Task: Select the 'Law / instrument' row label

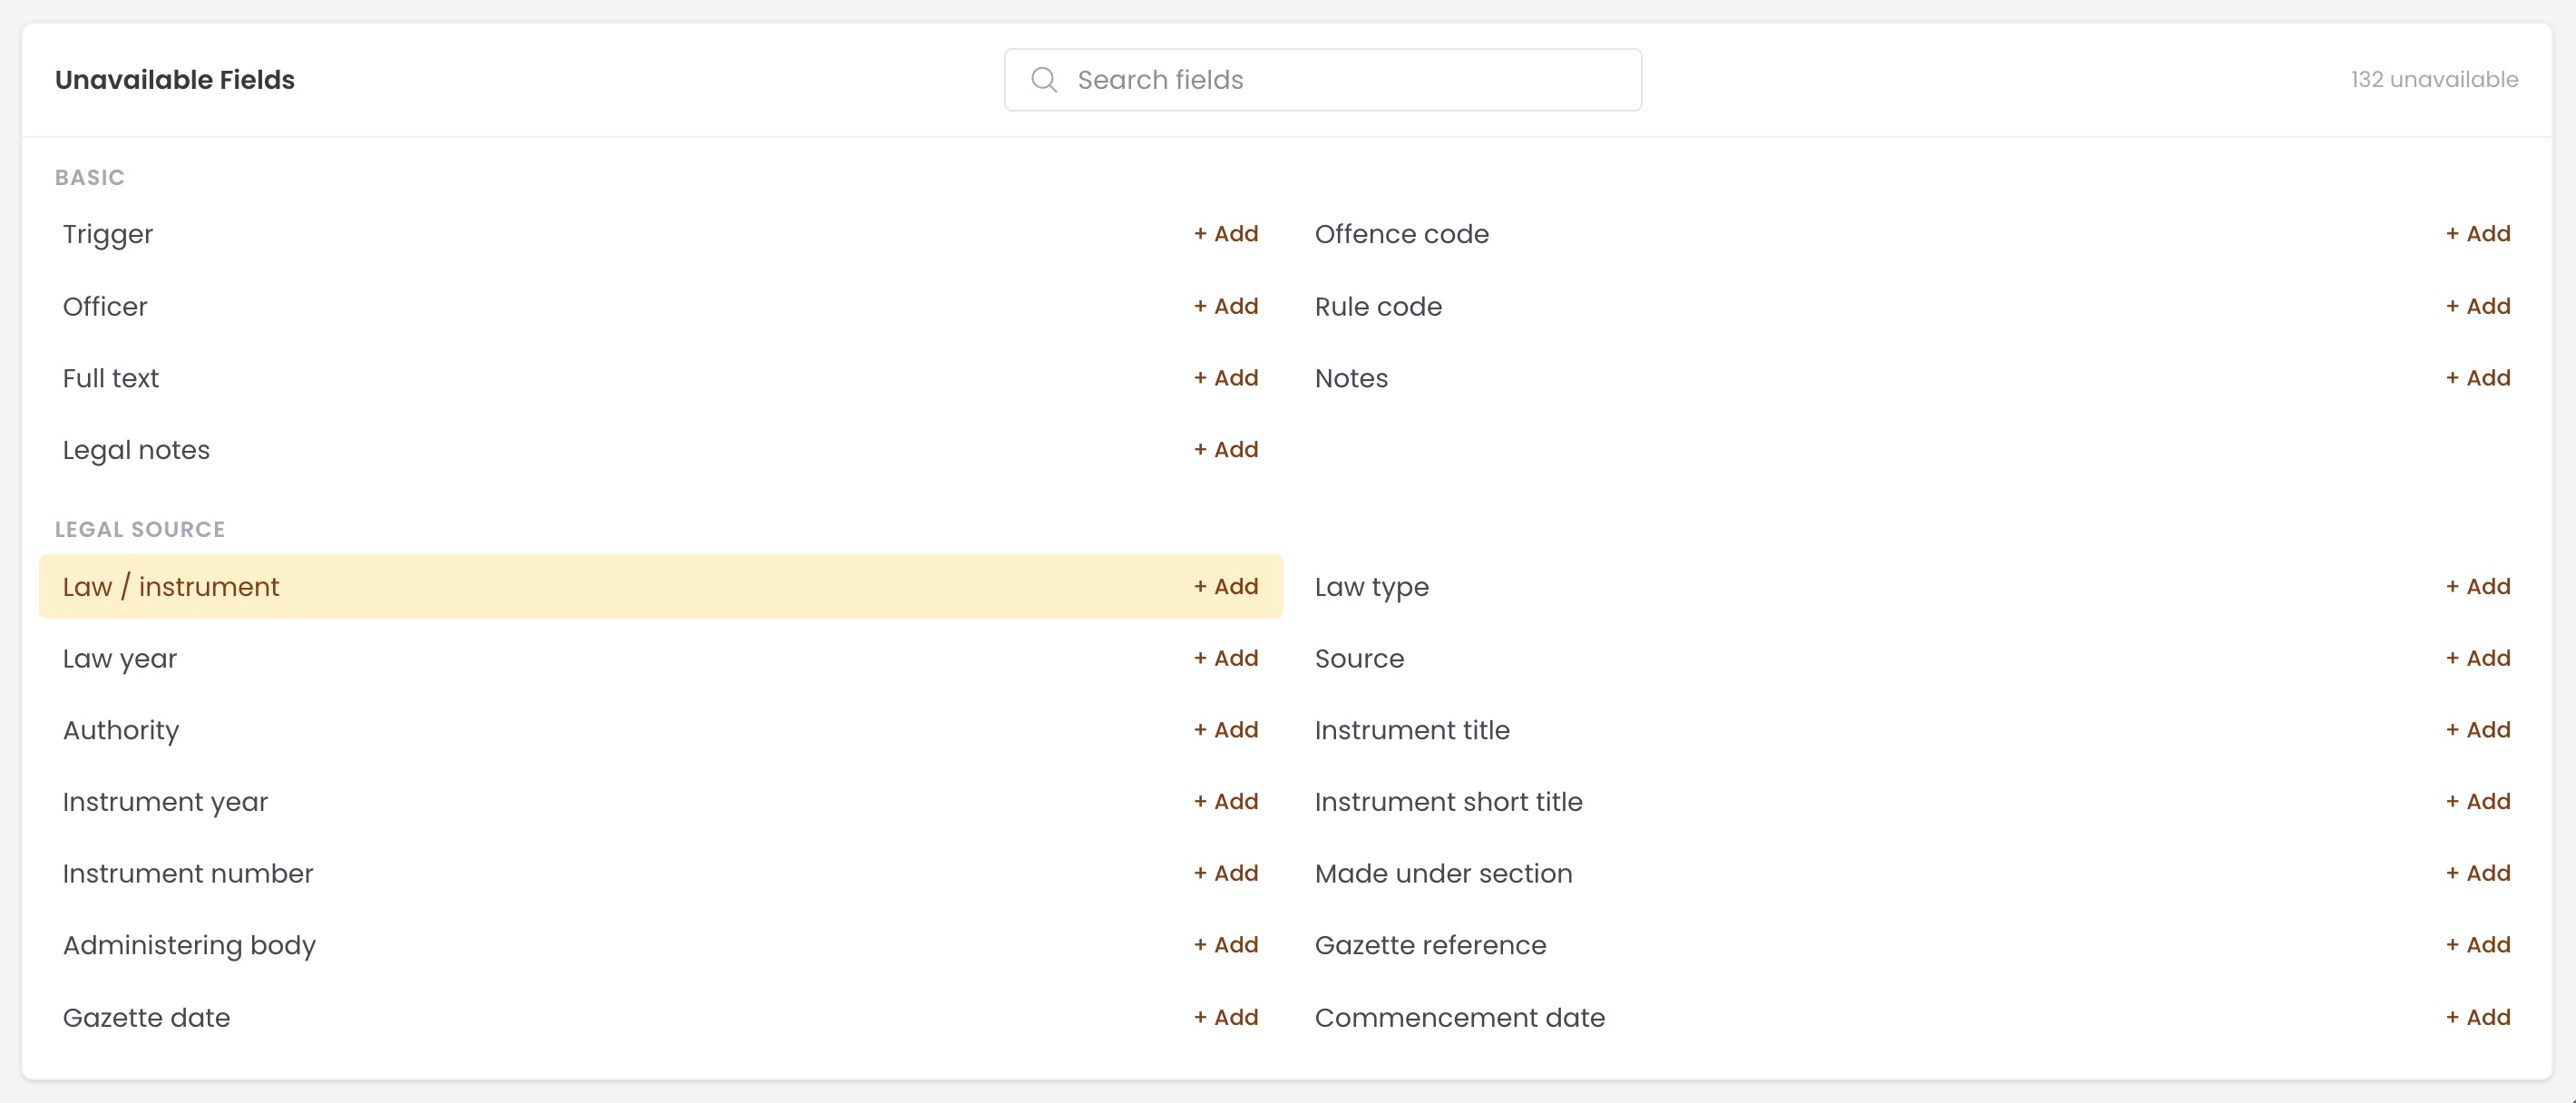Action: coord(171,587)
